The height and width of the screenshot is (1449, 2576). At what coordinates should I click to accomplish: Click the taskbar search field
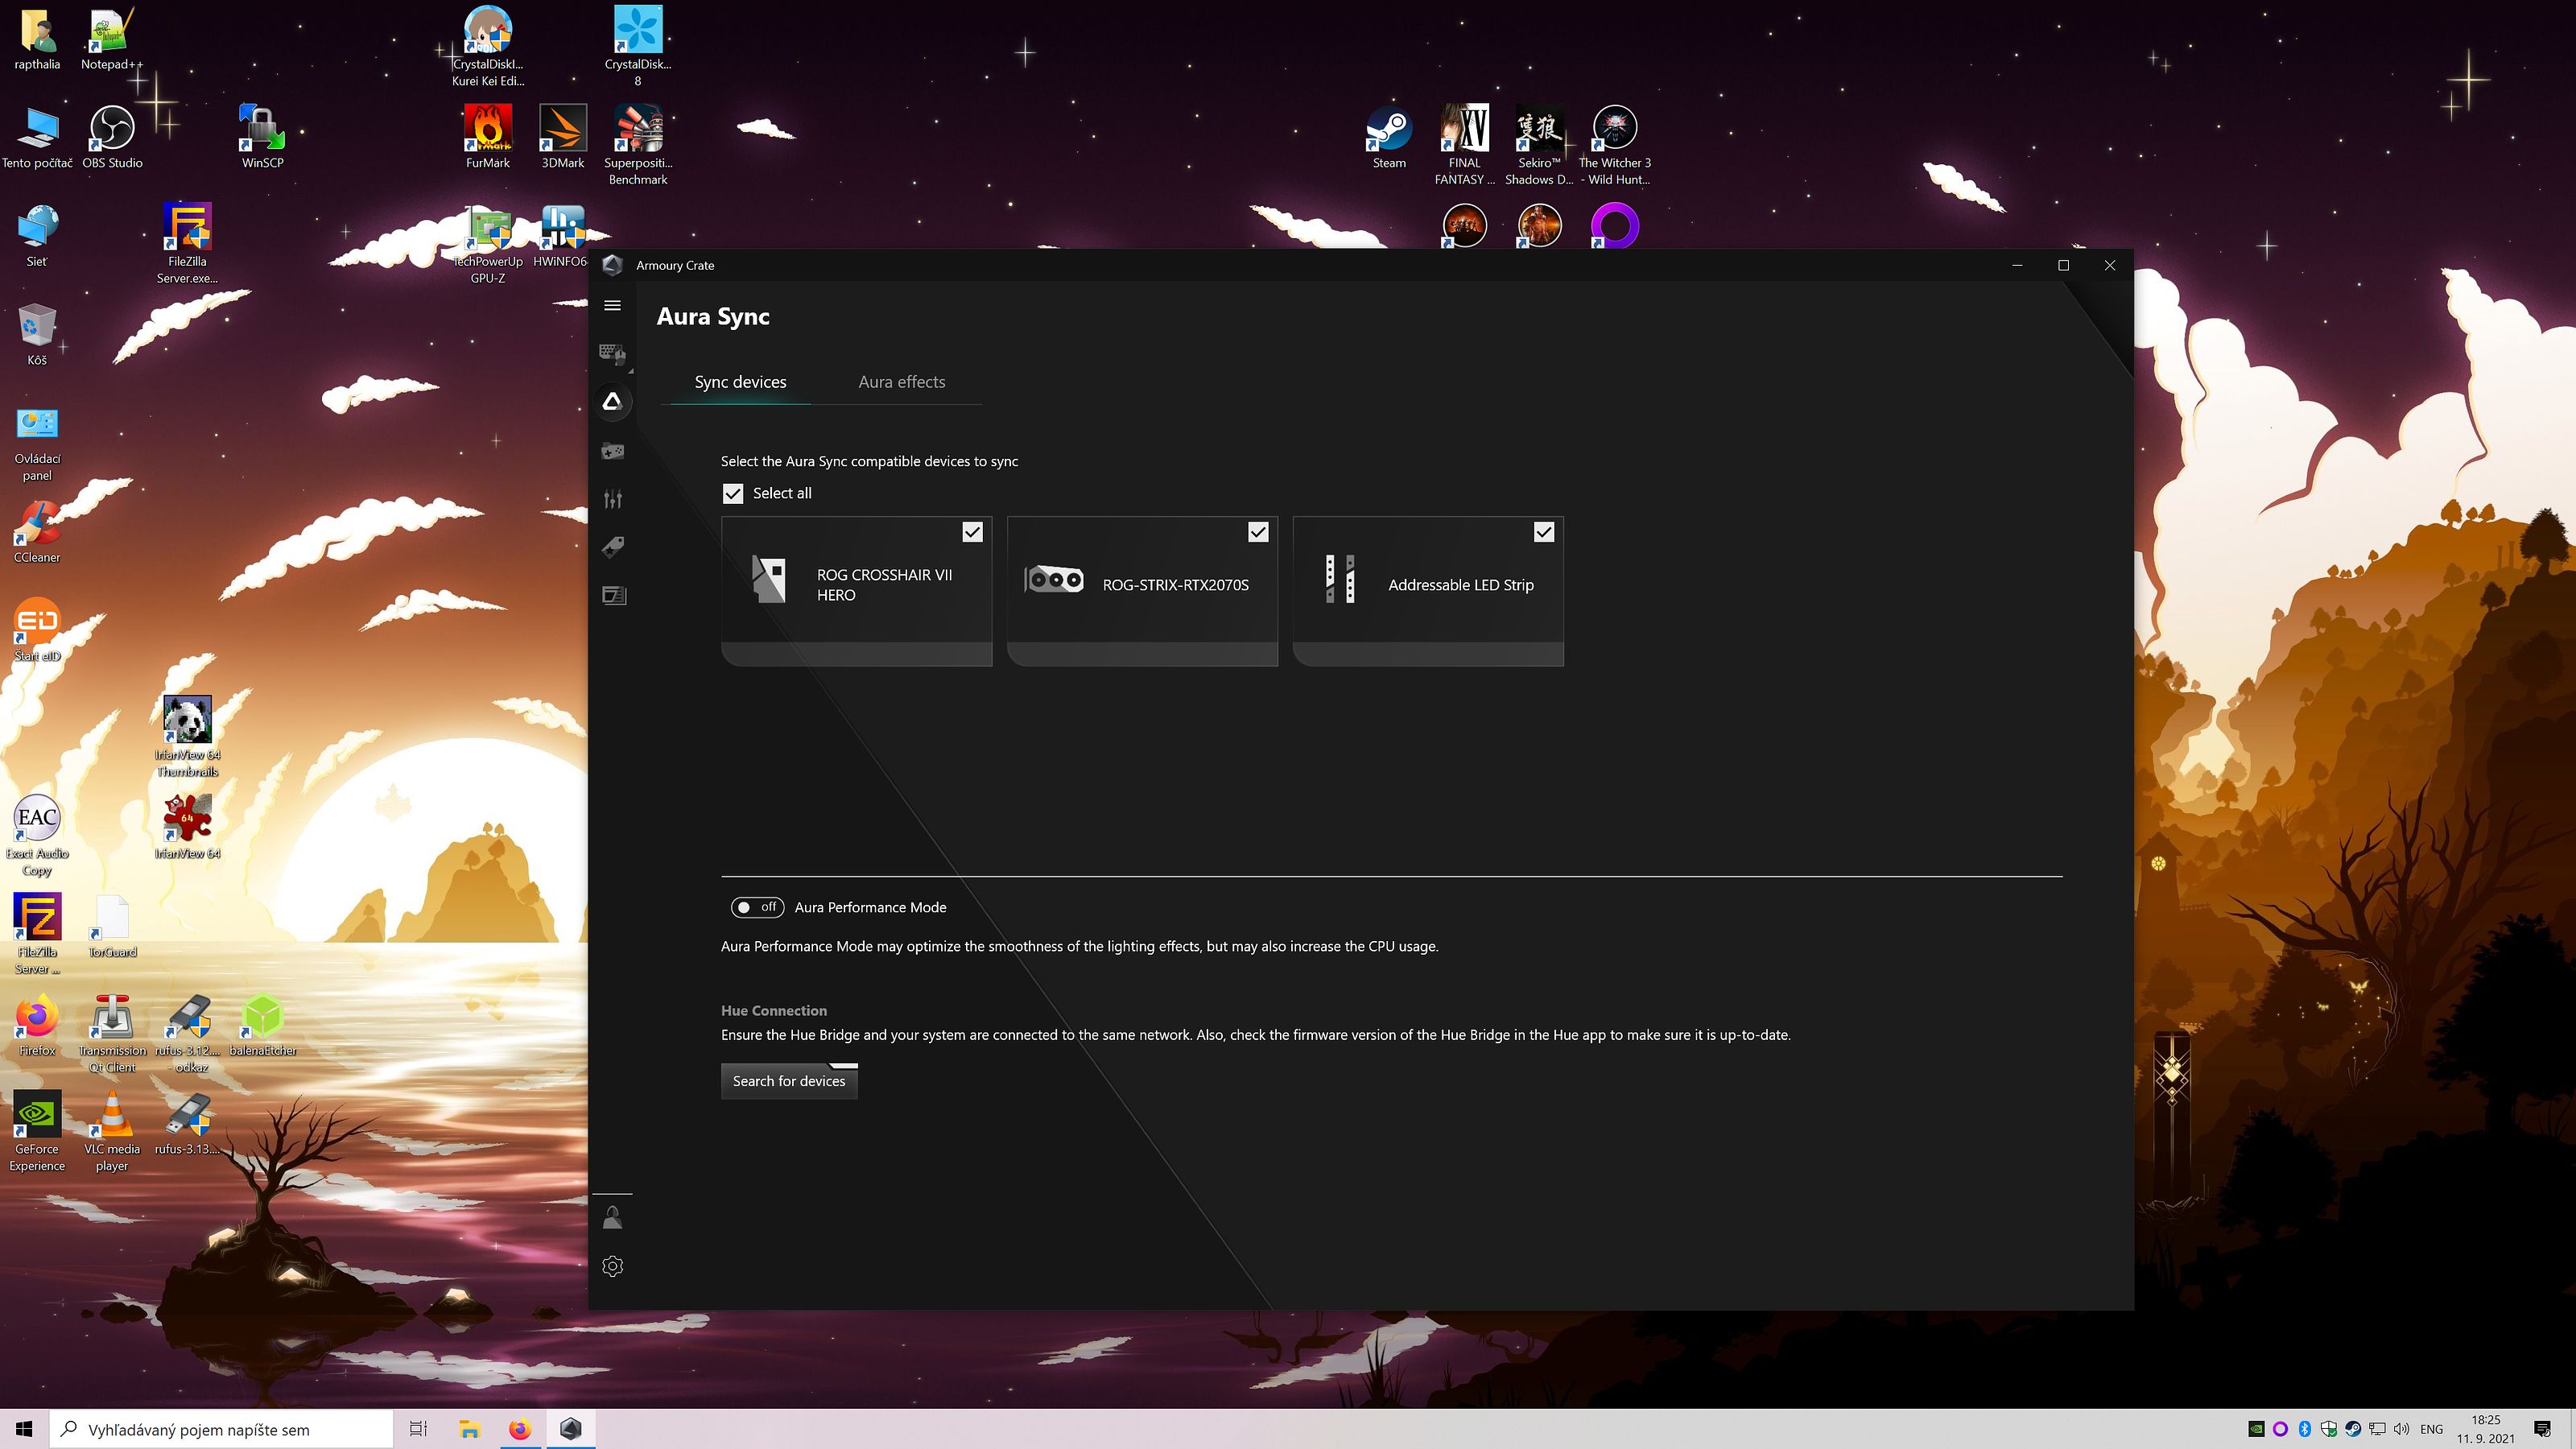[x=221, y=1429]
